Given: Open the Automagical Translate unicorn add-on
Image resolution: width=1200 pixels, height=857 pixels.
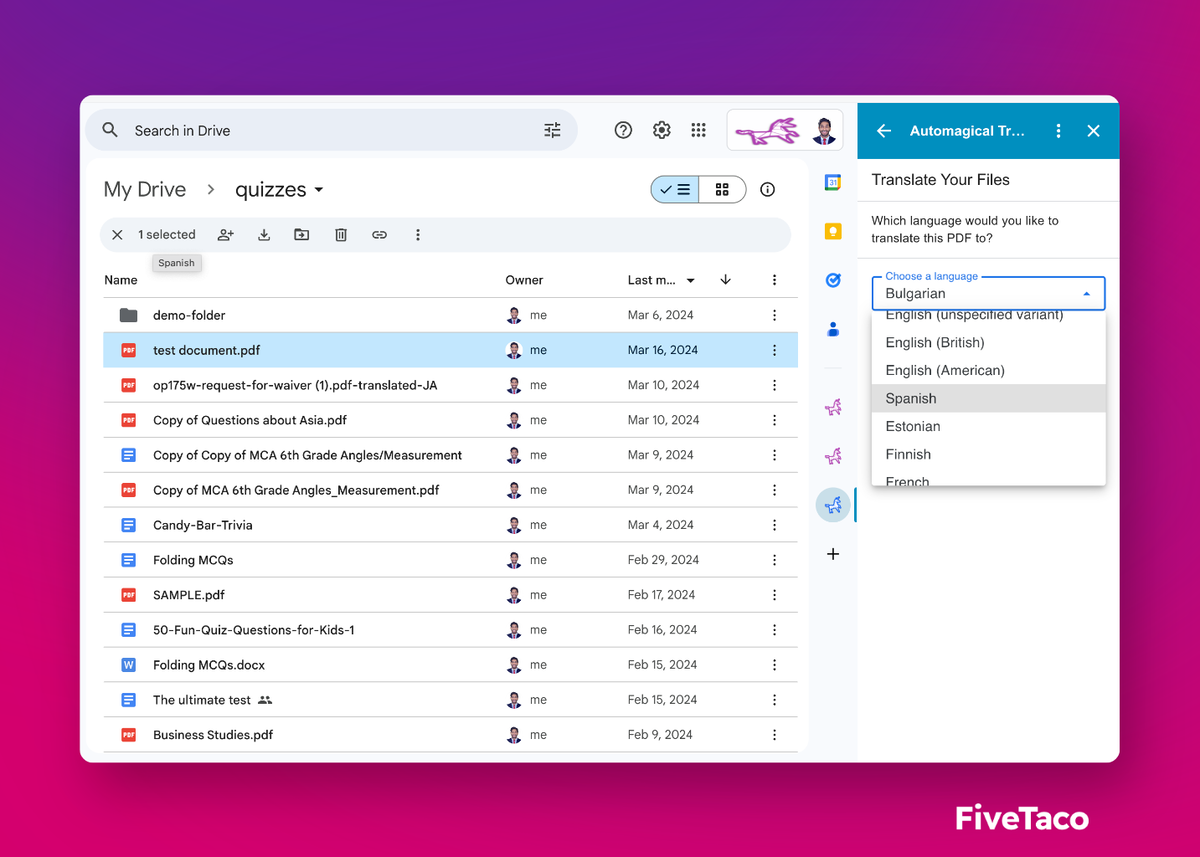Looking at the screenshot, I should pyautogui.click(x=833, y=505).
